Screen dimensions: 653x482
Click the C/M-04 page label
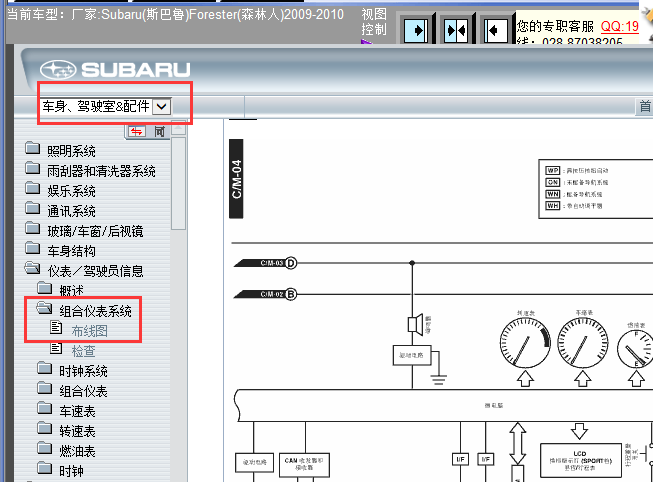[x=236, y=179]
